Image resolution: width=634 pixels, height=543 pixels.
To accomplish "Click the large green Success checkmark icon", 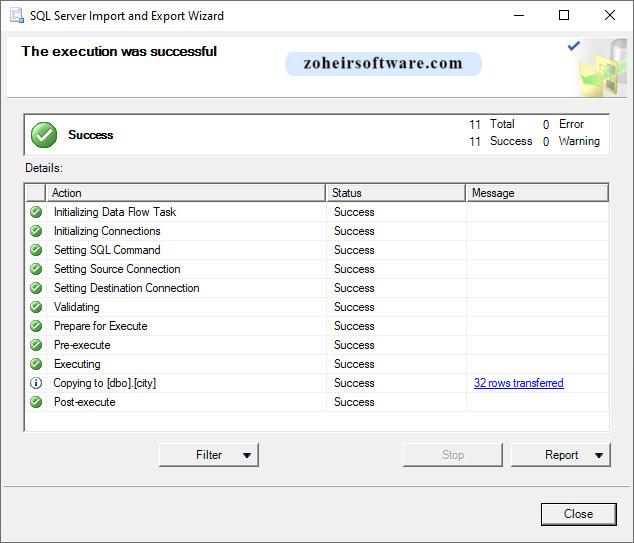I will click(44, 135).
